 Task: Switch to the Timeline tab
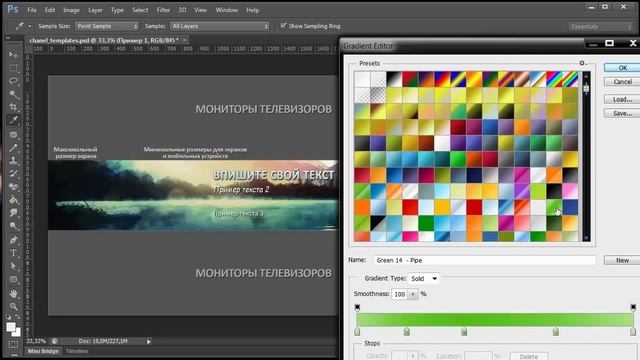click(x=77, y=351)
